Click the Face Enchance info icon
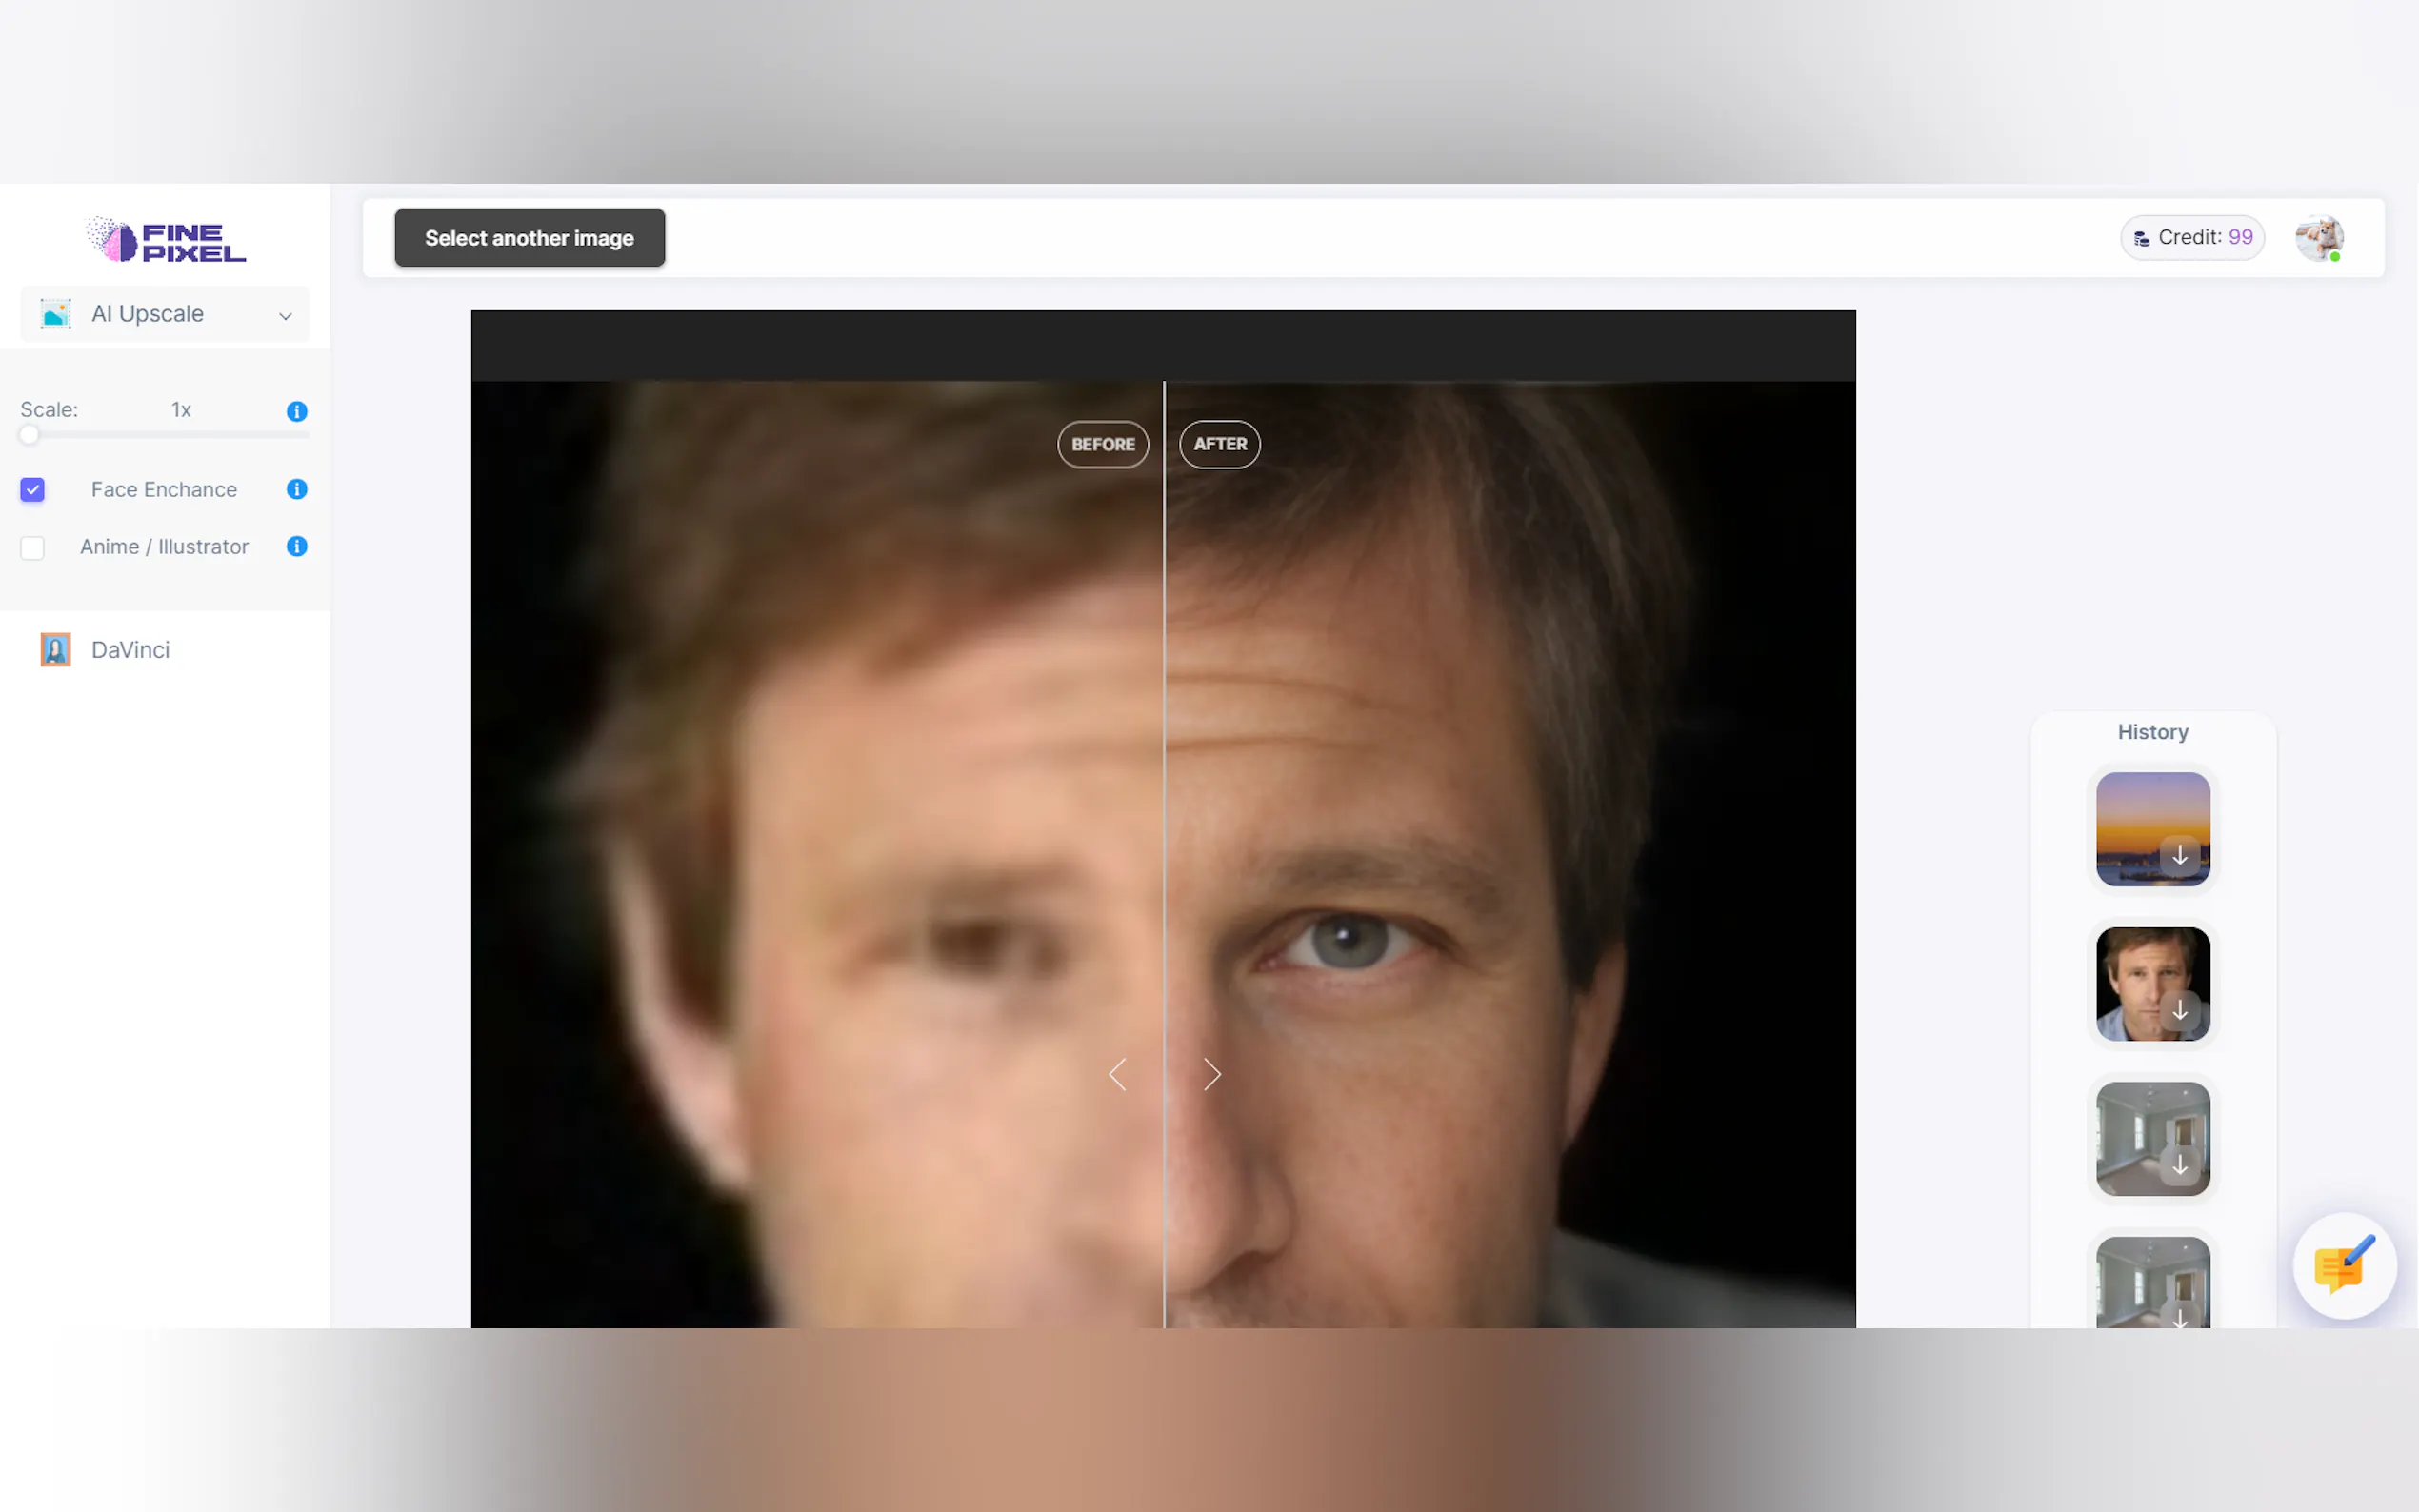Viewport: 2419px width, 1512px height. point(297,489)
